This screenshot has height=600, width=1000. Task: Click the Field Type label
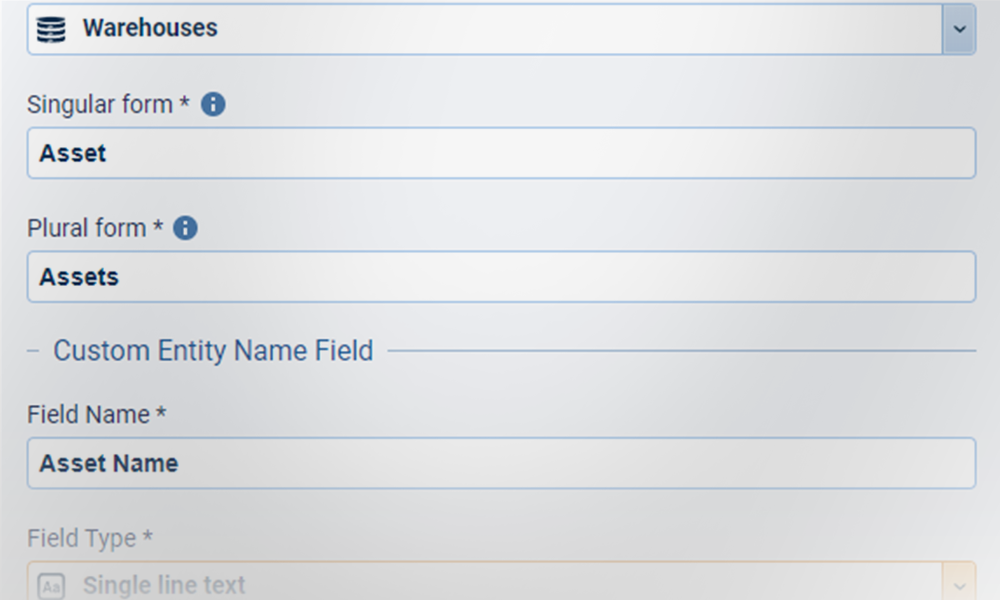(82, 538)
